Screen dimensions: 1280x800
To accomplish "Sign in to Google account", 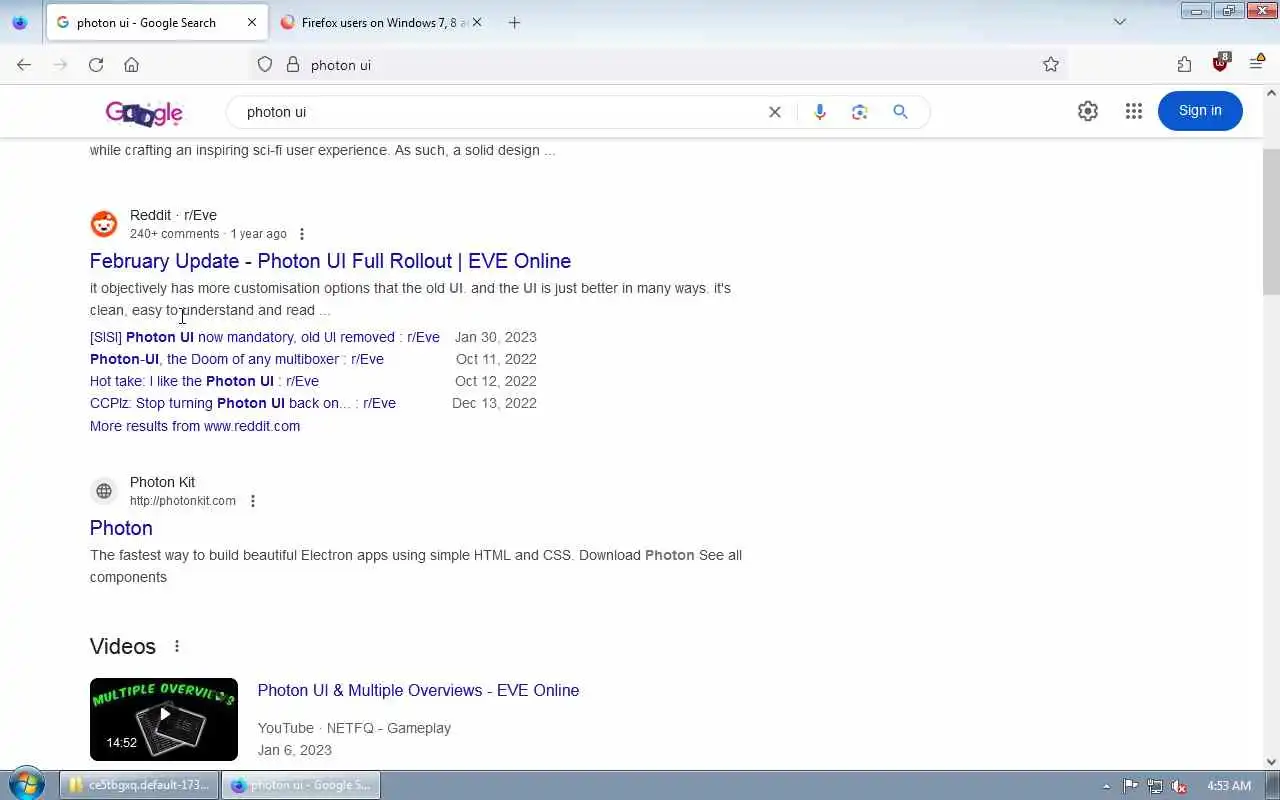I will (x=1200, y=111).
